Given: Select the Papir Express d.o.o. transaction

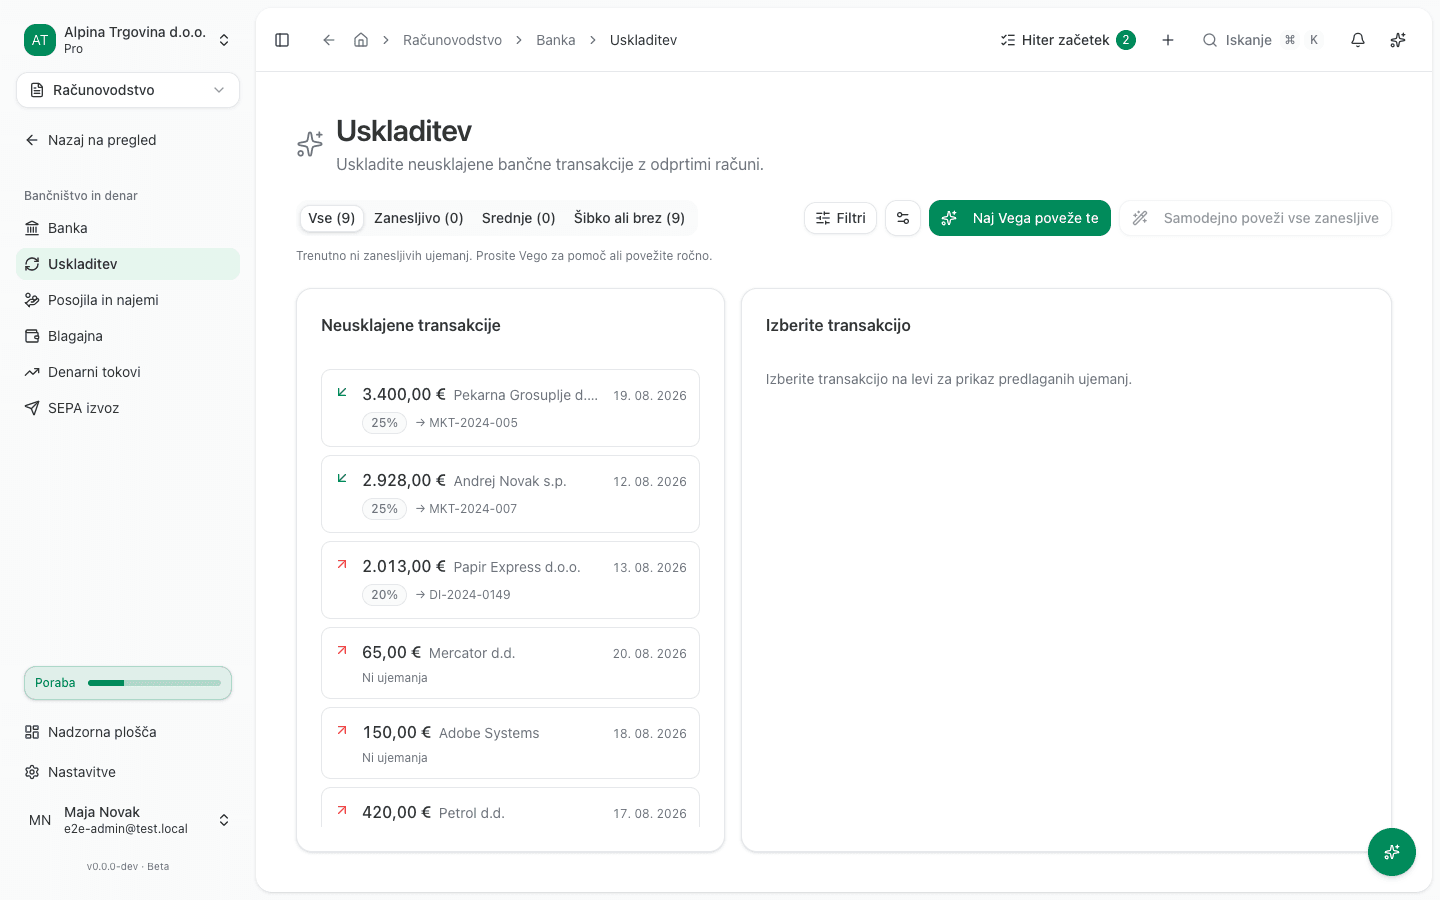Looking at the screenshot, I should click(x=510, y=580).
